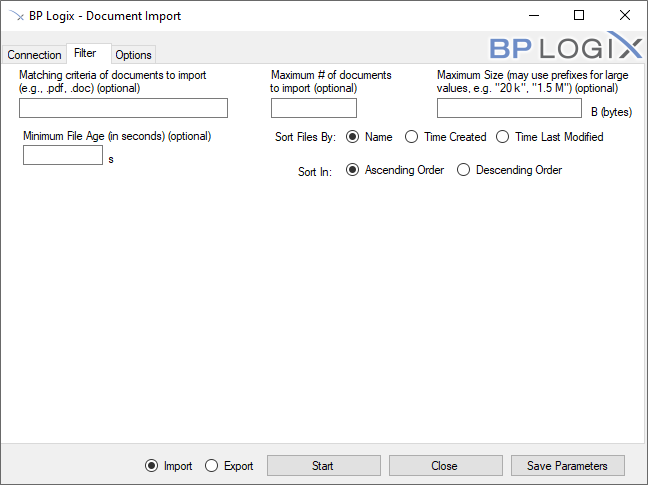Viewport: 648px width, 485px height.
Task: Click the BP Logix title bar icon
Action: pos(16,16)
